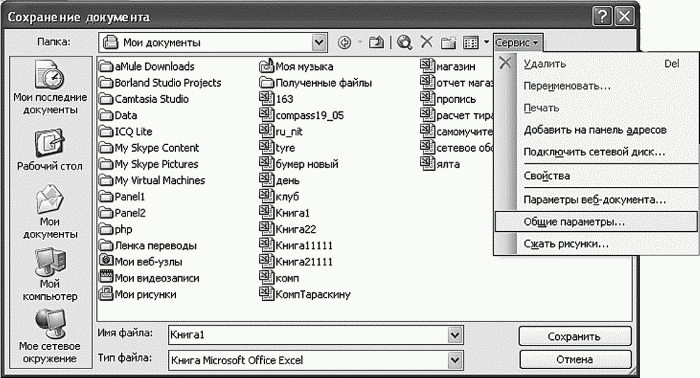Select the file пропись
700x378 pixels.
pos(448,99)
